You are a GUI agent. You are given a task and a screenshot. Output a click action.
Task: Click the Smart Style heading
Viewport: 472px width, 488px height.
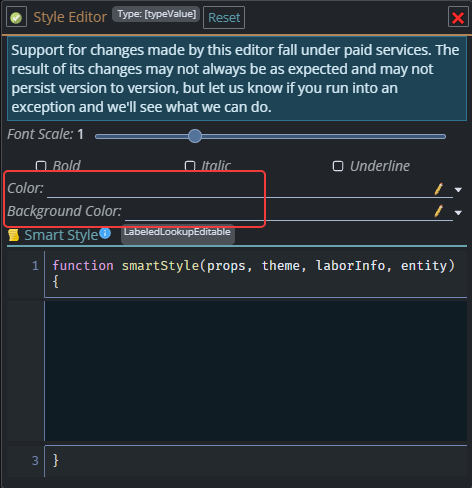(x=61, y=235)
